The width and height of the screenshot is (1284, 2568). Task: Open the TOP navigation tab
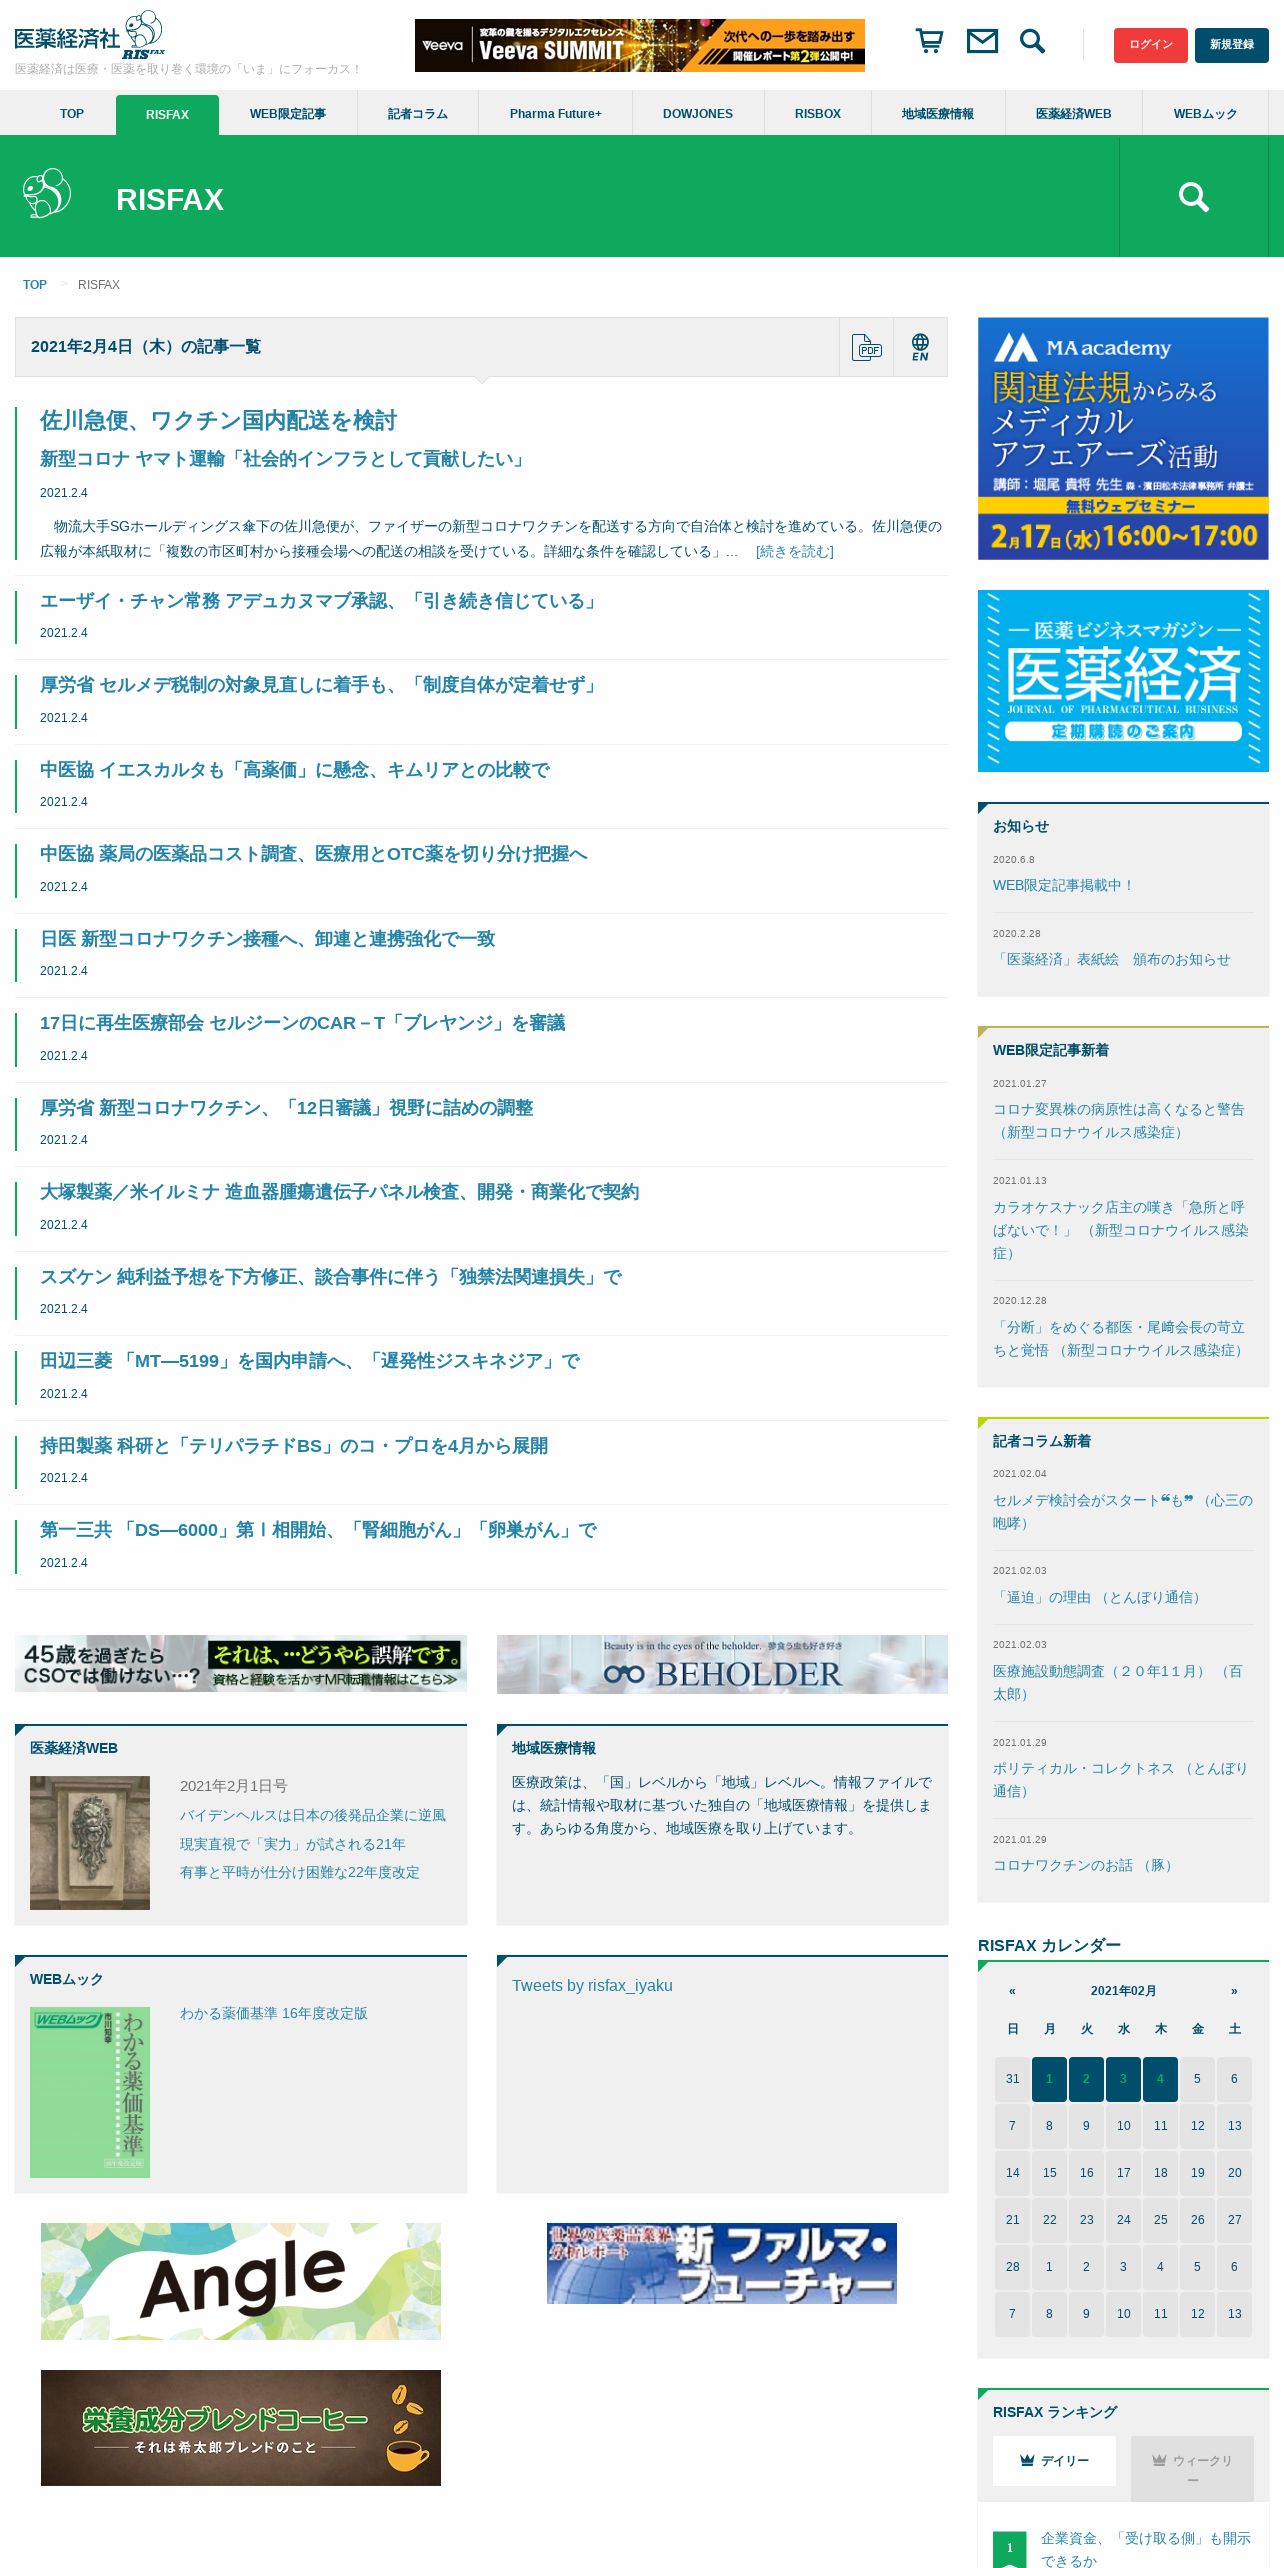(72, 114)
